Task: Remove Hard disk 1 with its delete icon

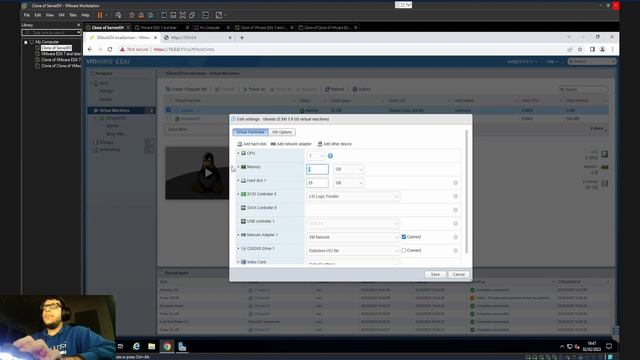Action: click(x=456, y=183)
